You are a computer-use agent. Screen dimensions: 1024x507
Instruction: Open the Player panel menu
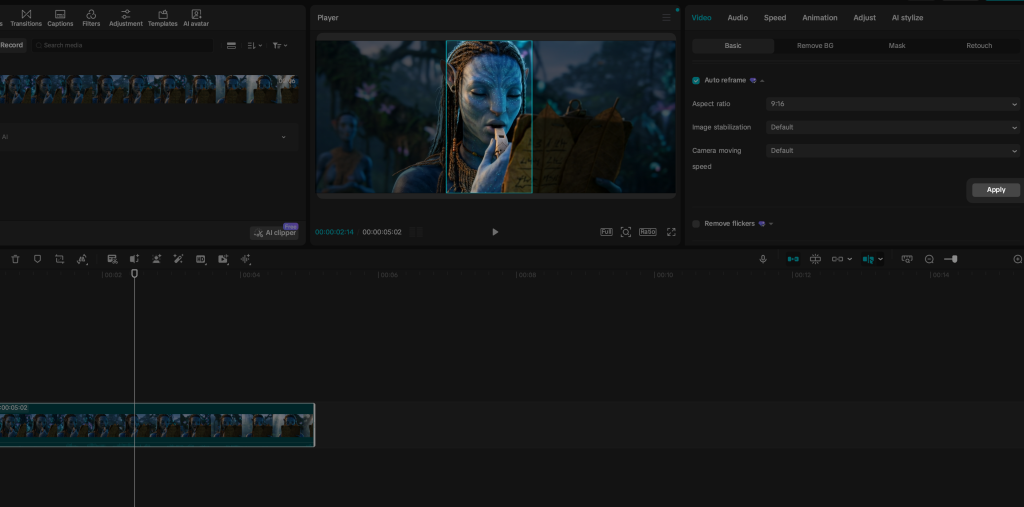(x=666, y=18)
